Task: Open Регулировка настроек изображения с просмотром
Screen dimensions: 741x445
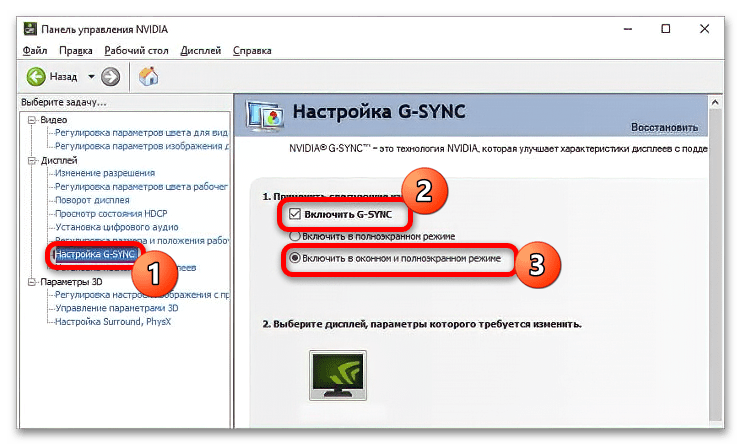Action: [x=142, y=295]
